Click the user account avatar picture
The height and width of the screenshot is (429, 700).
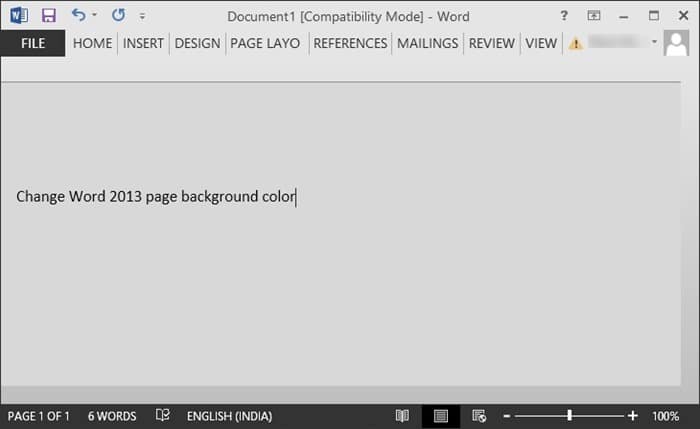[677, 43]
